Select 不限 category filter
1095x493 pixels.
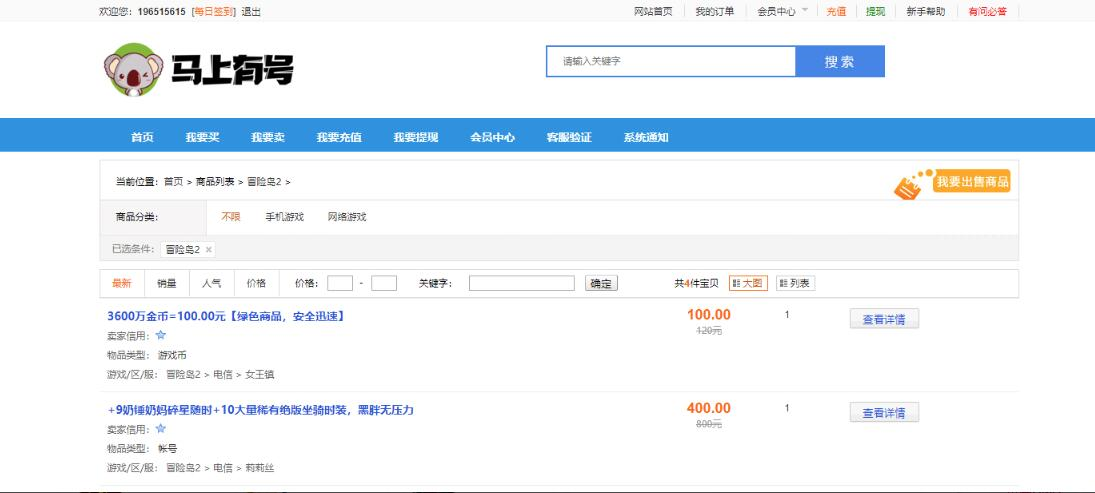pos(230,217)
